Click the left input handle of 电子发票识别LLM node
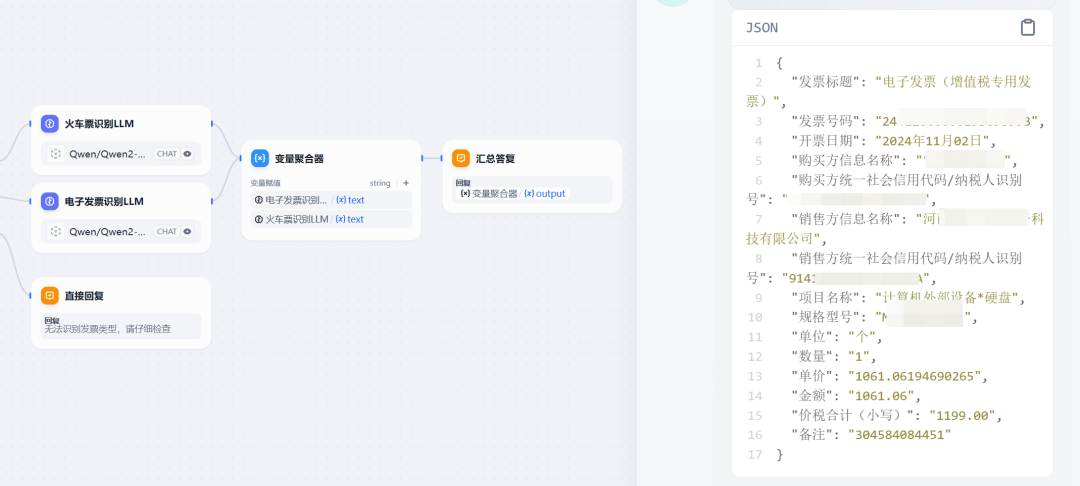 coord(30,202)
